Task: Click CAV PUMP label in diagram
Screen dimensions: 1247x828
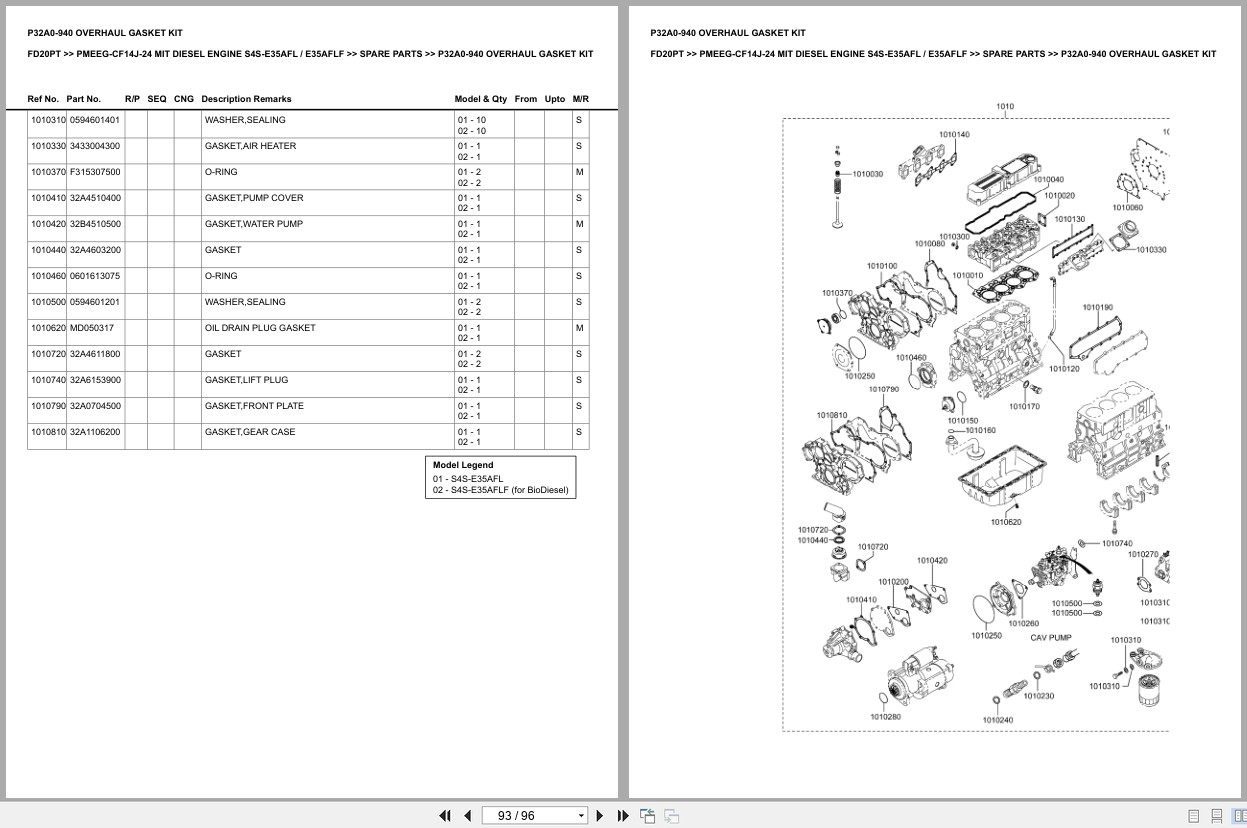Action: (x=1051, y=637)
